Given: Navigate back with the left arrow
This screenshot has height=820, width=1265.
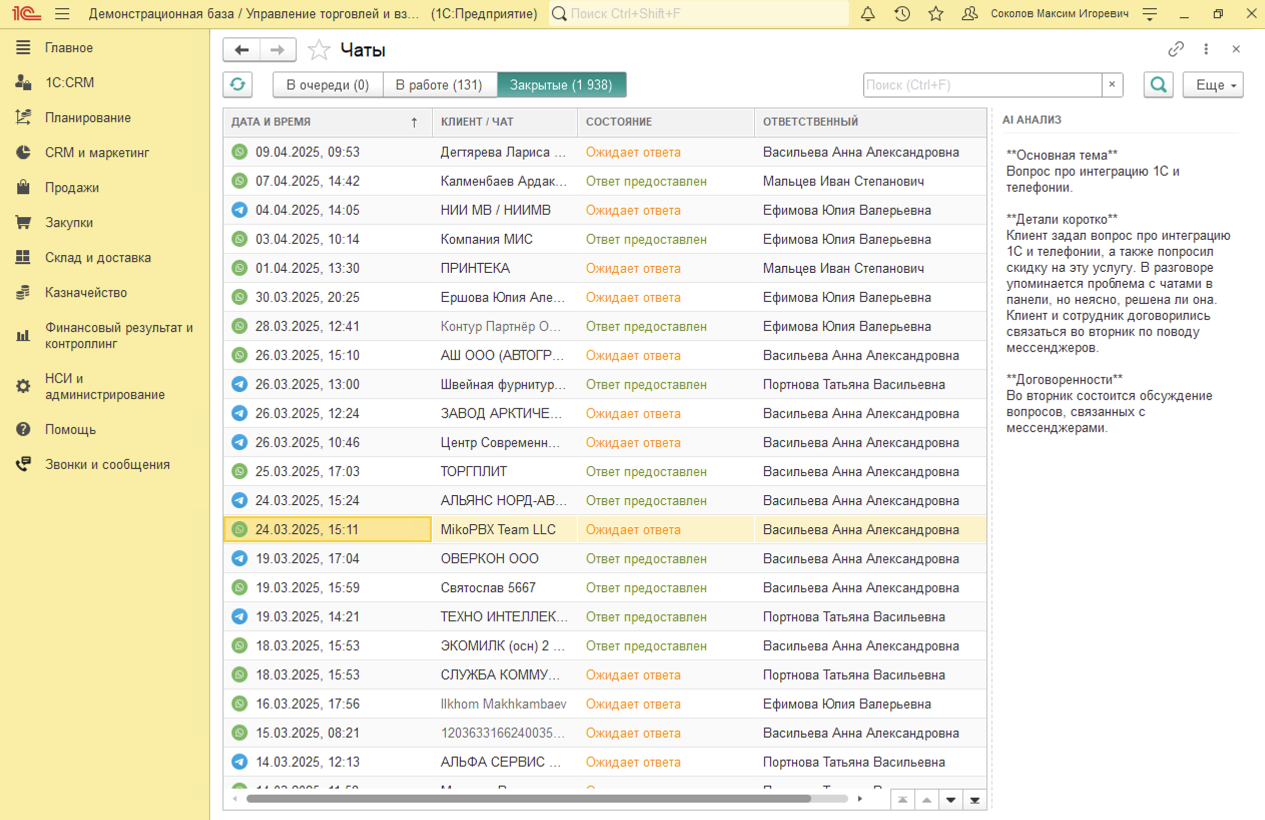Looking at the screenshot, I should click(x=242, y=50).
